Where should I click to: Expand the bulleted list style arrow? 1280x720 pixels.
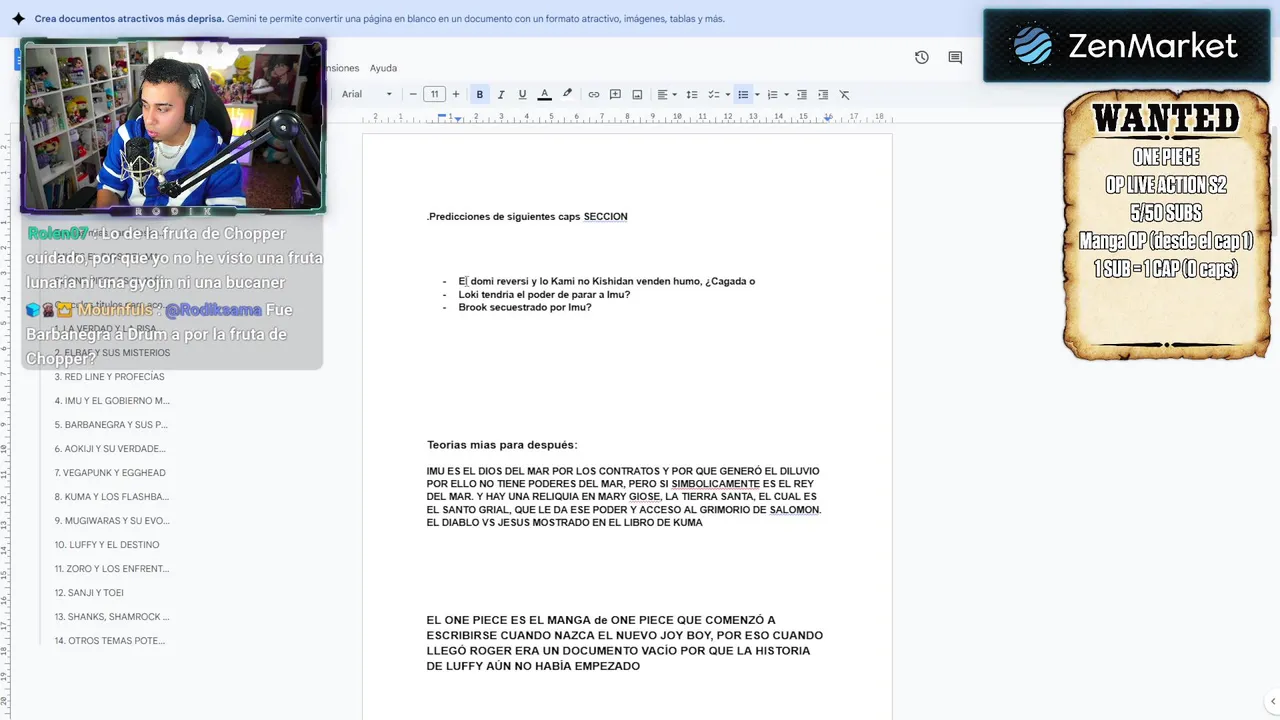(x=757, y=94)
